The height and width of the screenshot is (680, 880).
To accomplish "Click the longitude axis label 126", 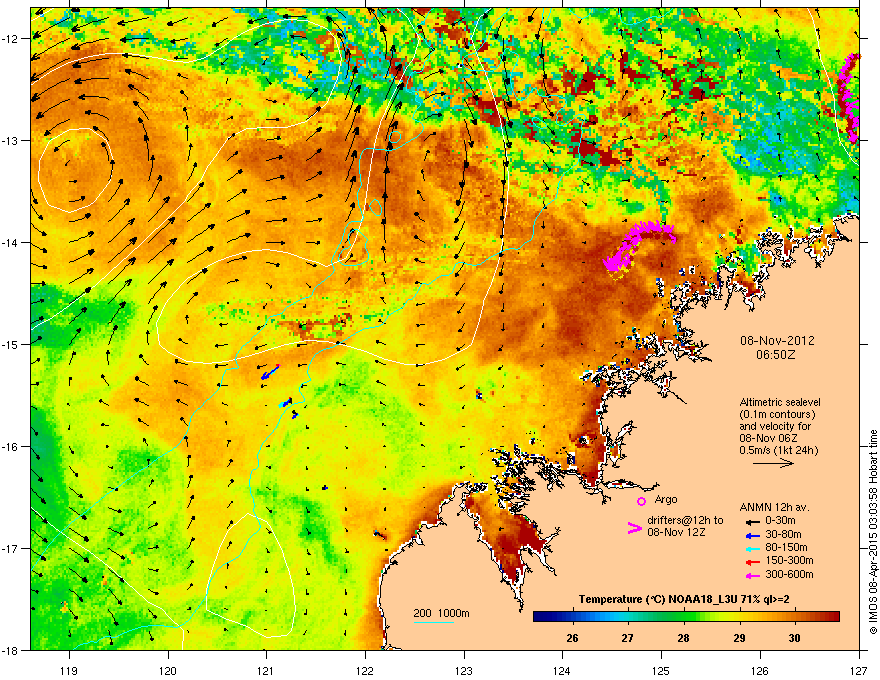I will (x=760, y=670).
